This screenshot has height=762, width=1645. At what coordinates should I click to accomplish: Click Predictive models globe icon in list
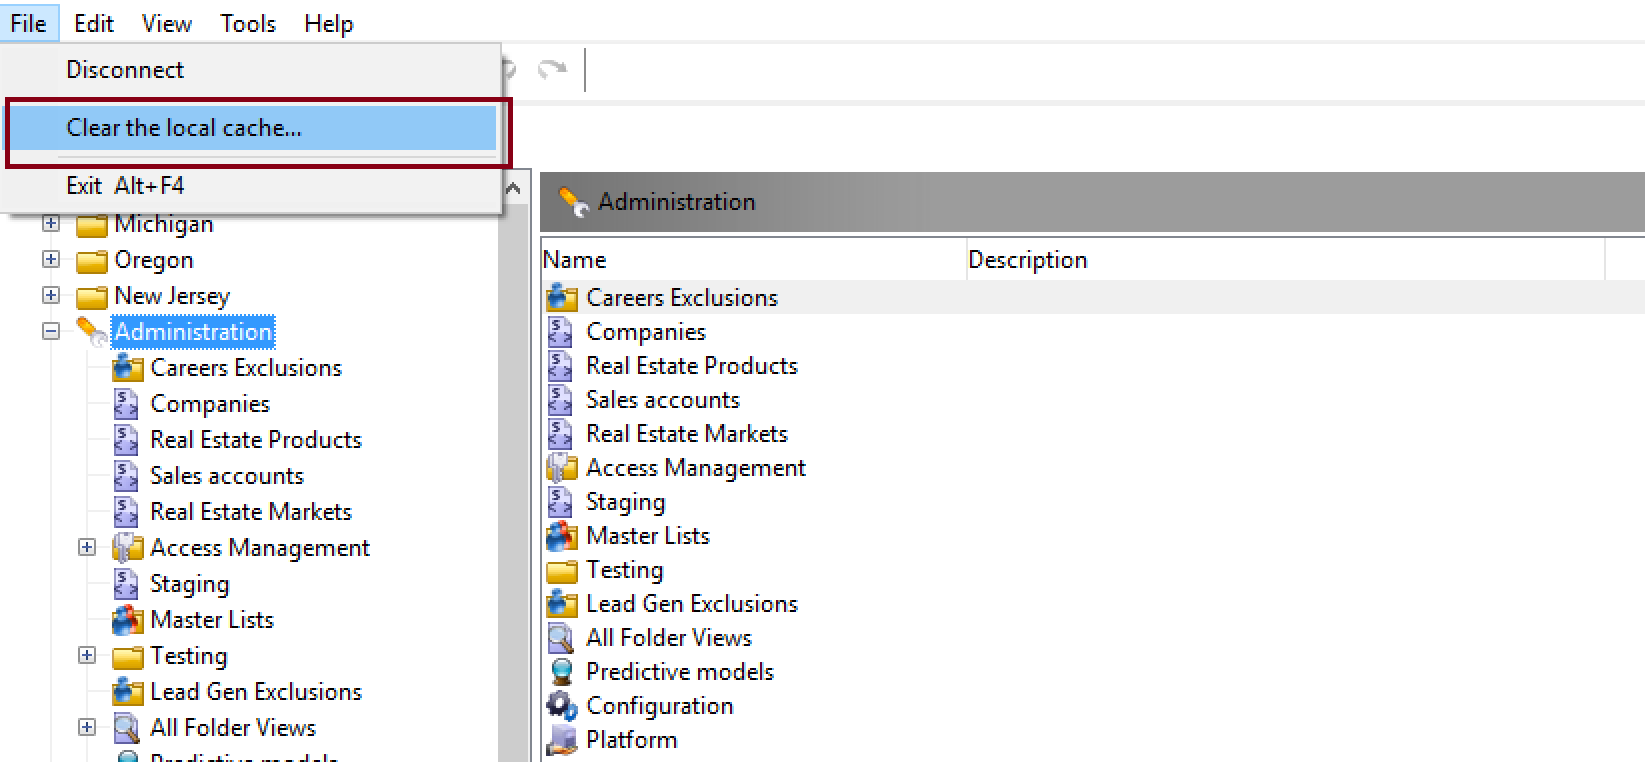click(562, 672)
